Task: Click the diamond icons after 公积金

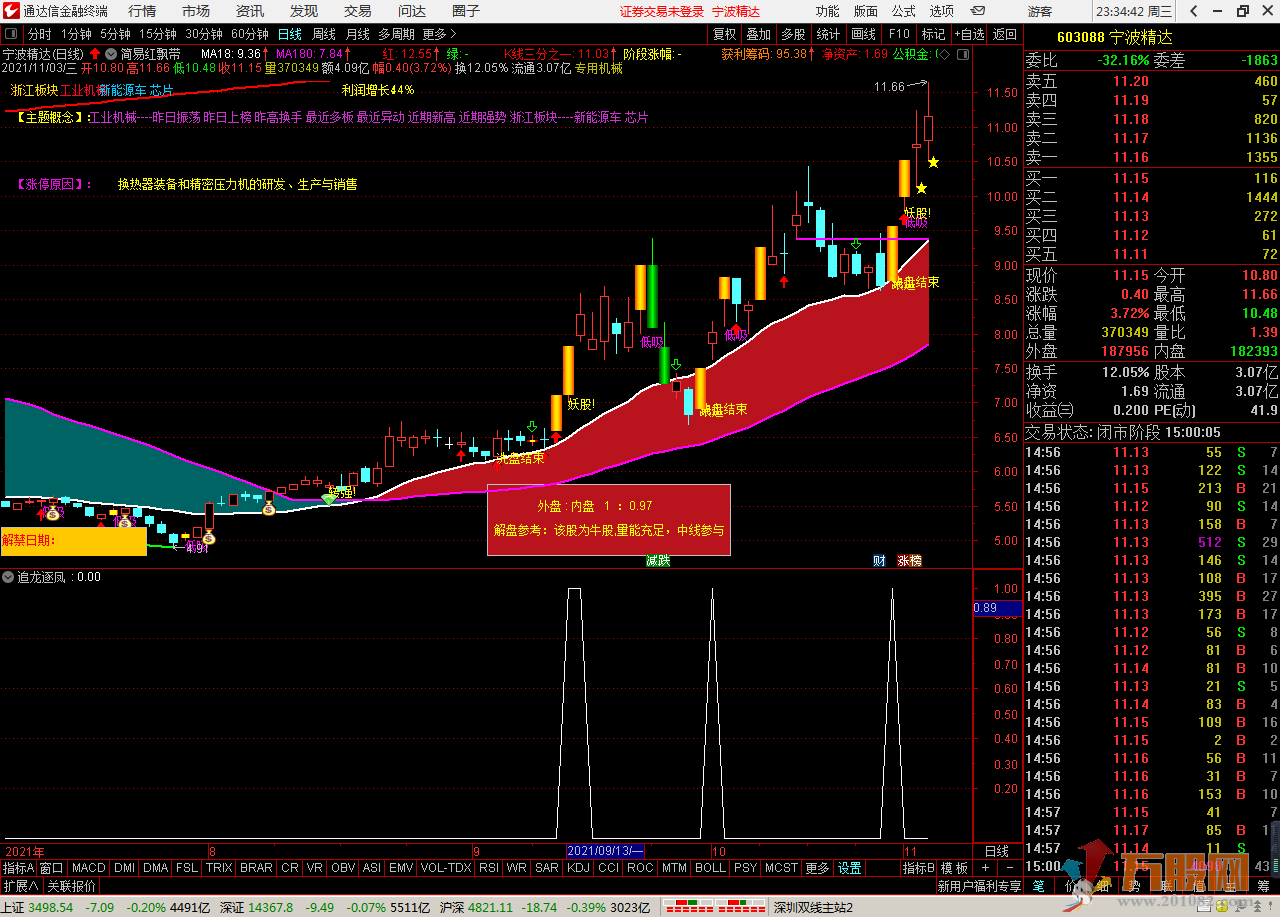Action: [946, 53]
